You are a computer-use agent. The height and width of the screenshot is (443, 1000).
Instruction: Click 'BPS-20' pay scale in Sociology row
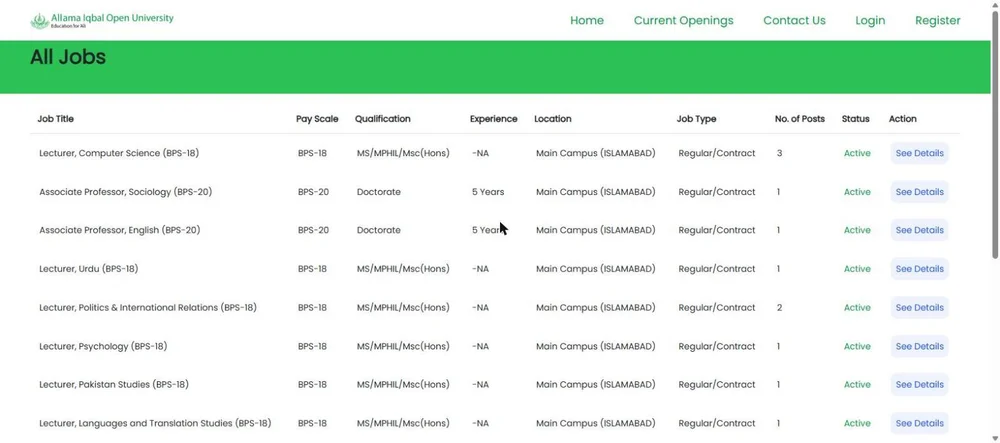point(313,192)
